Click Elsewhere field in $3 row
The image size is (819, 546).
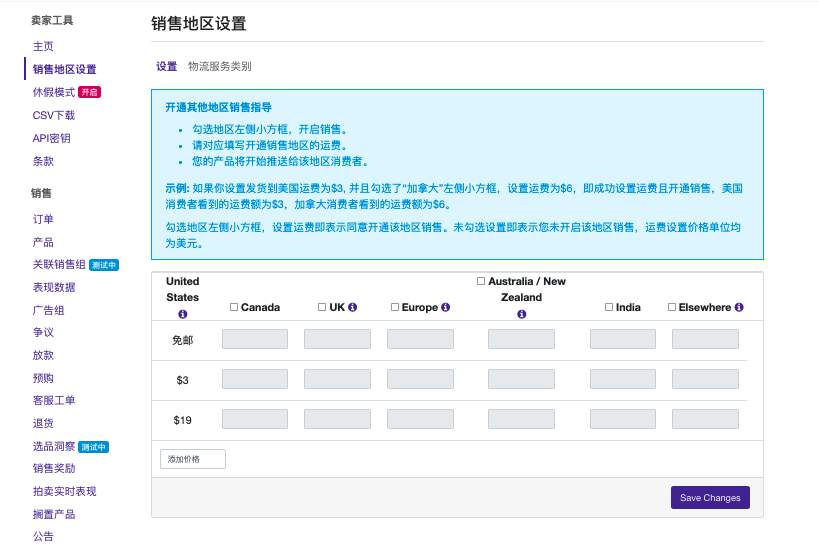coord(706,379)
